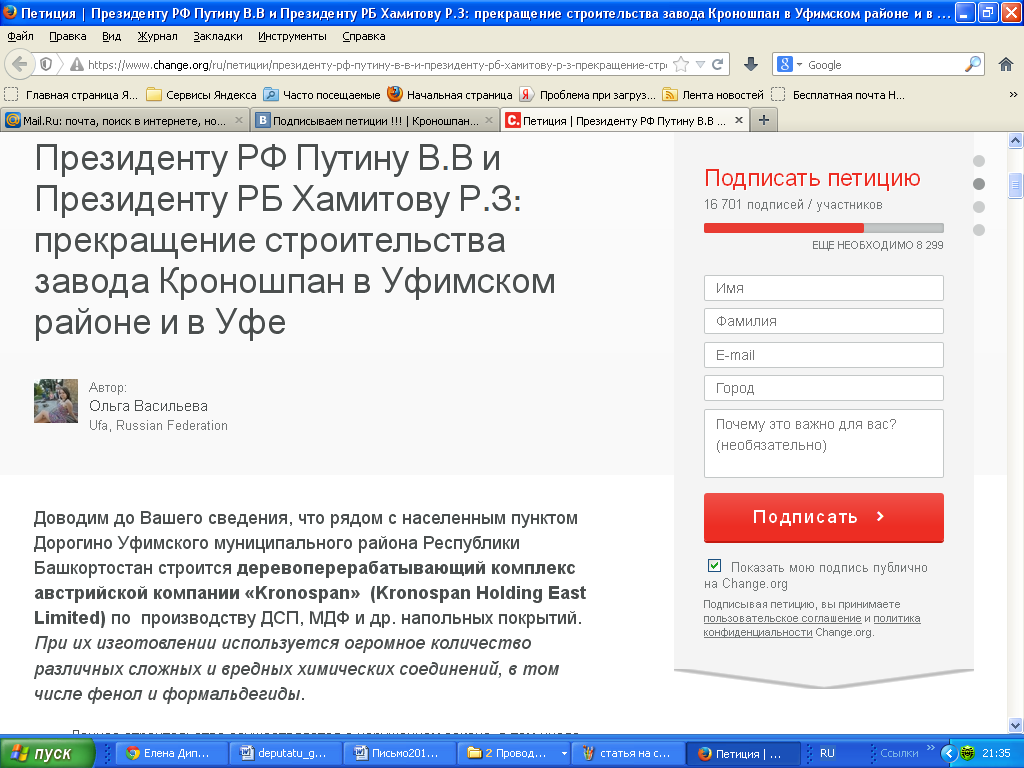Image resolution: width=1024 pixels, height=768 pixels.
Task: Open the Файл menu
Action: (20, 36)
